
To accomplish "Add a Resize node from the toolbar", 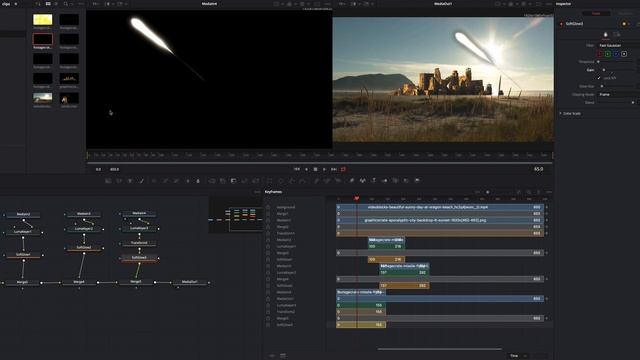I will pos(244,180).
